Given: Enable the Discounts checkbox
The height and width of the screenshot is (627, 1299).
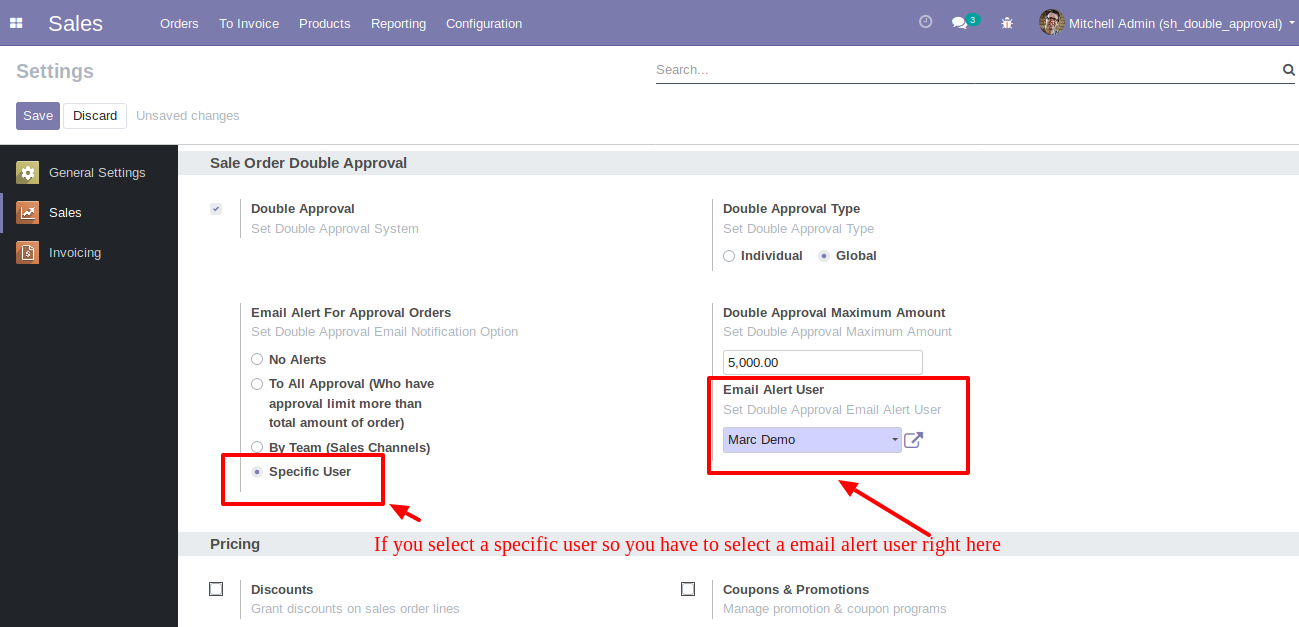Looking at the screenshot, I should pyautogui.click(x=216, y=589).
